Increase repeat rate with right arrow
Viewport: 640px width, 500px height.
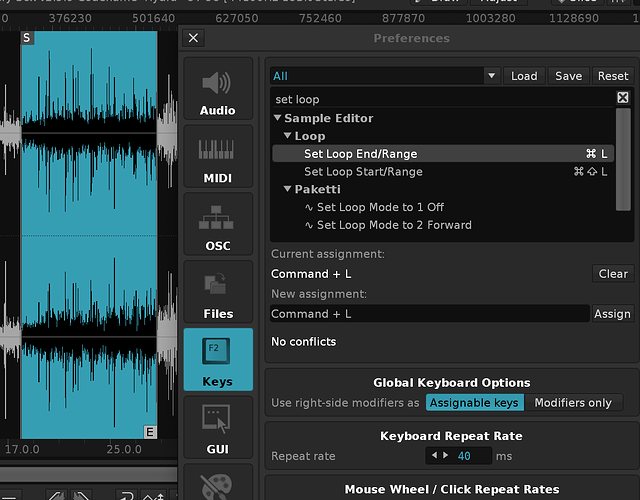(x=445, y=455)
